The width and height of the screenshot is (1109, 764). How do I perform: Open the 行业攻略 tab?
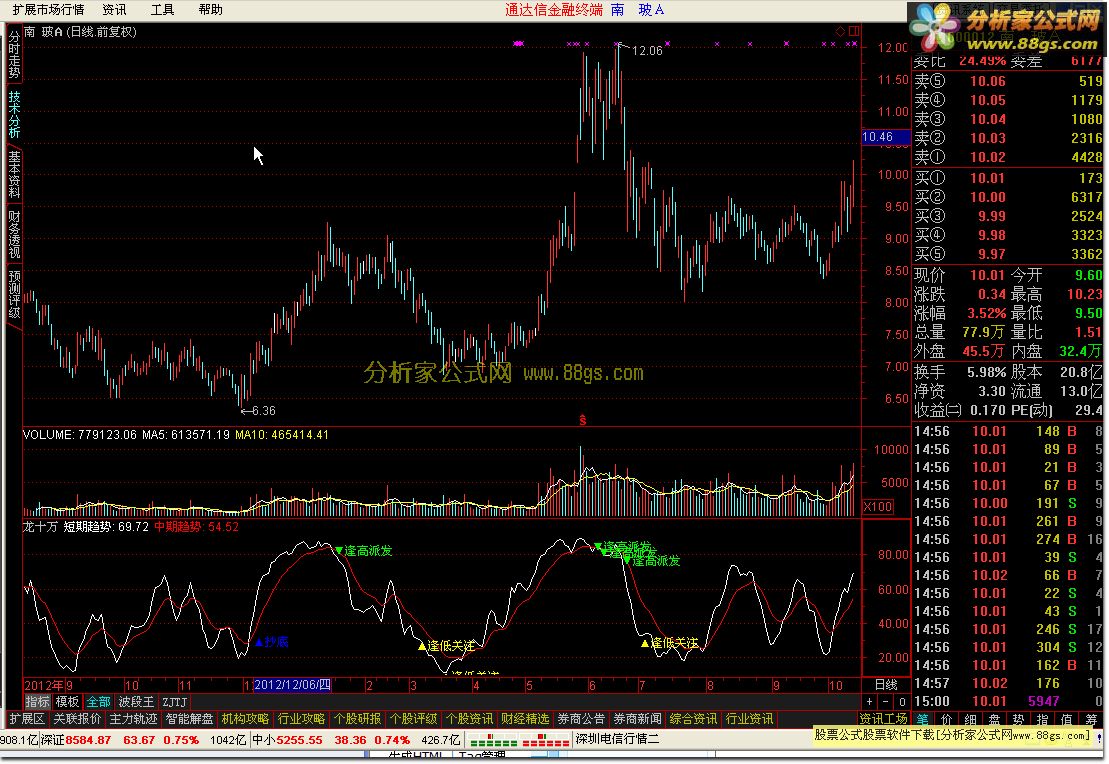point(301,719)
